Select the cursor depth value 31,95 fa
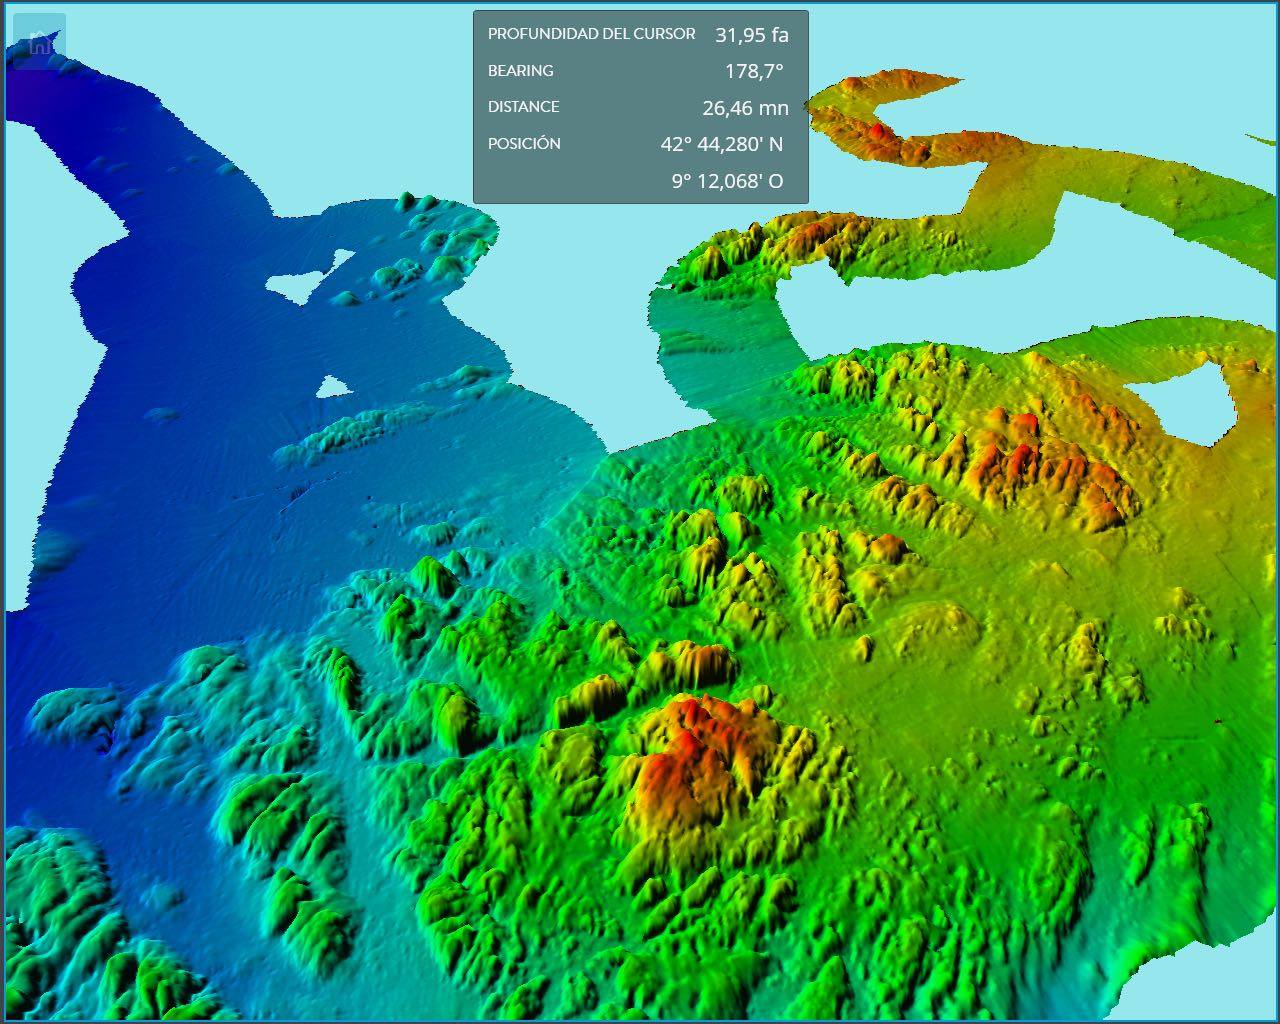1280x1024 pixels. pyautogui.click(x=752, y=35)
